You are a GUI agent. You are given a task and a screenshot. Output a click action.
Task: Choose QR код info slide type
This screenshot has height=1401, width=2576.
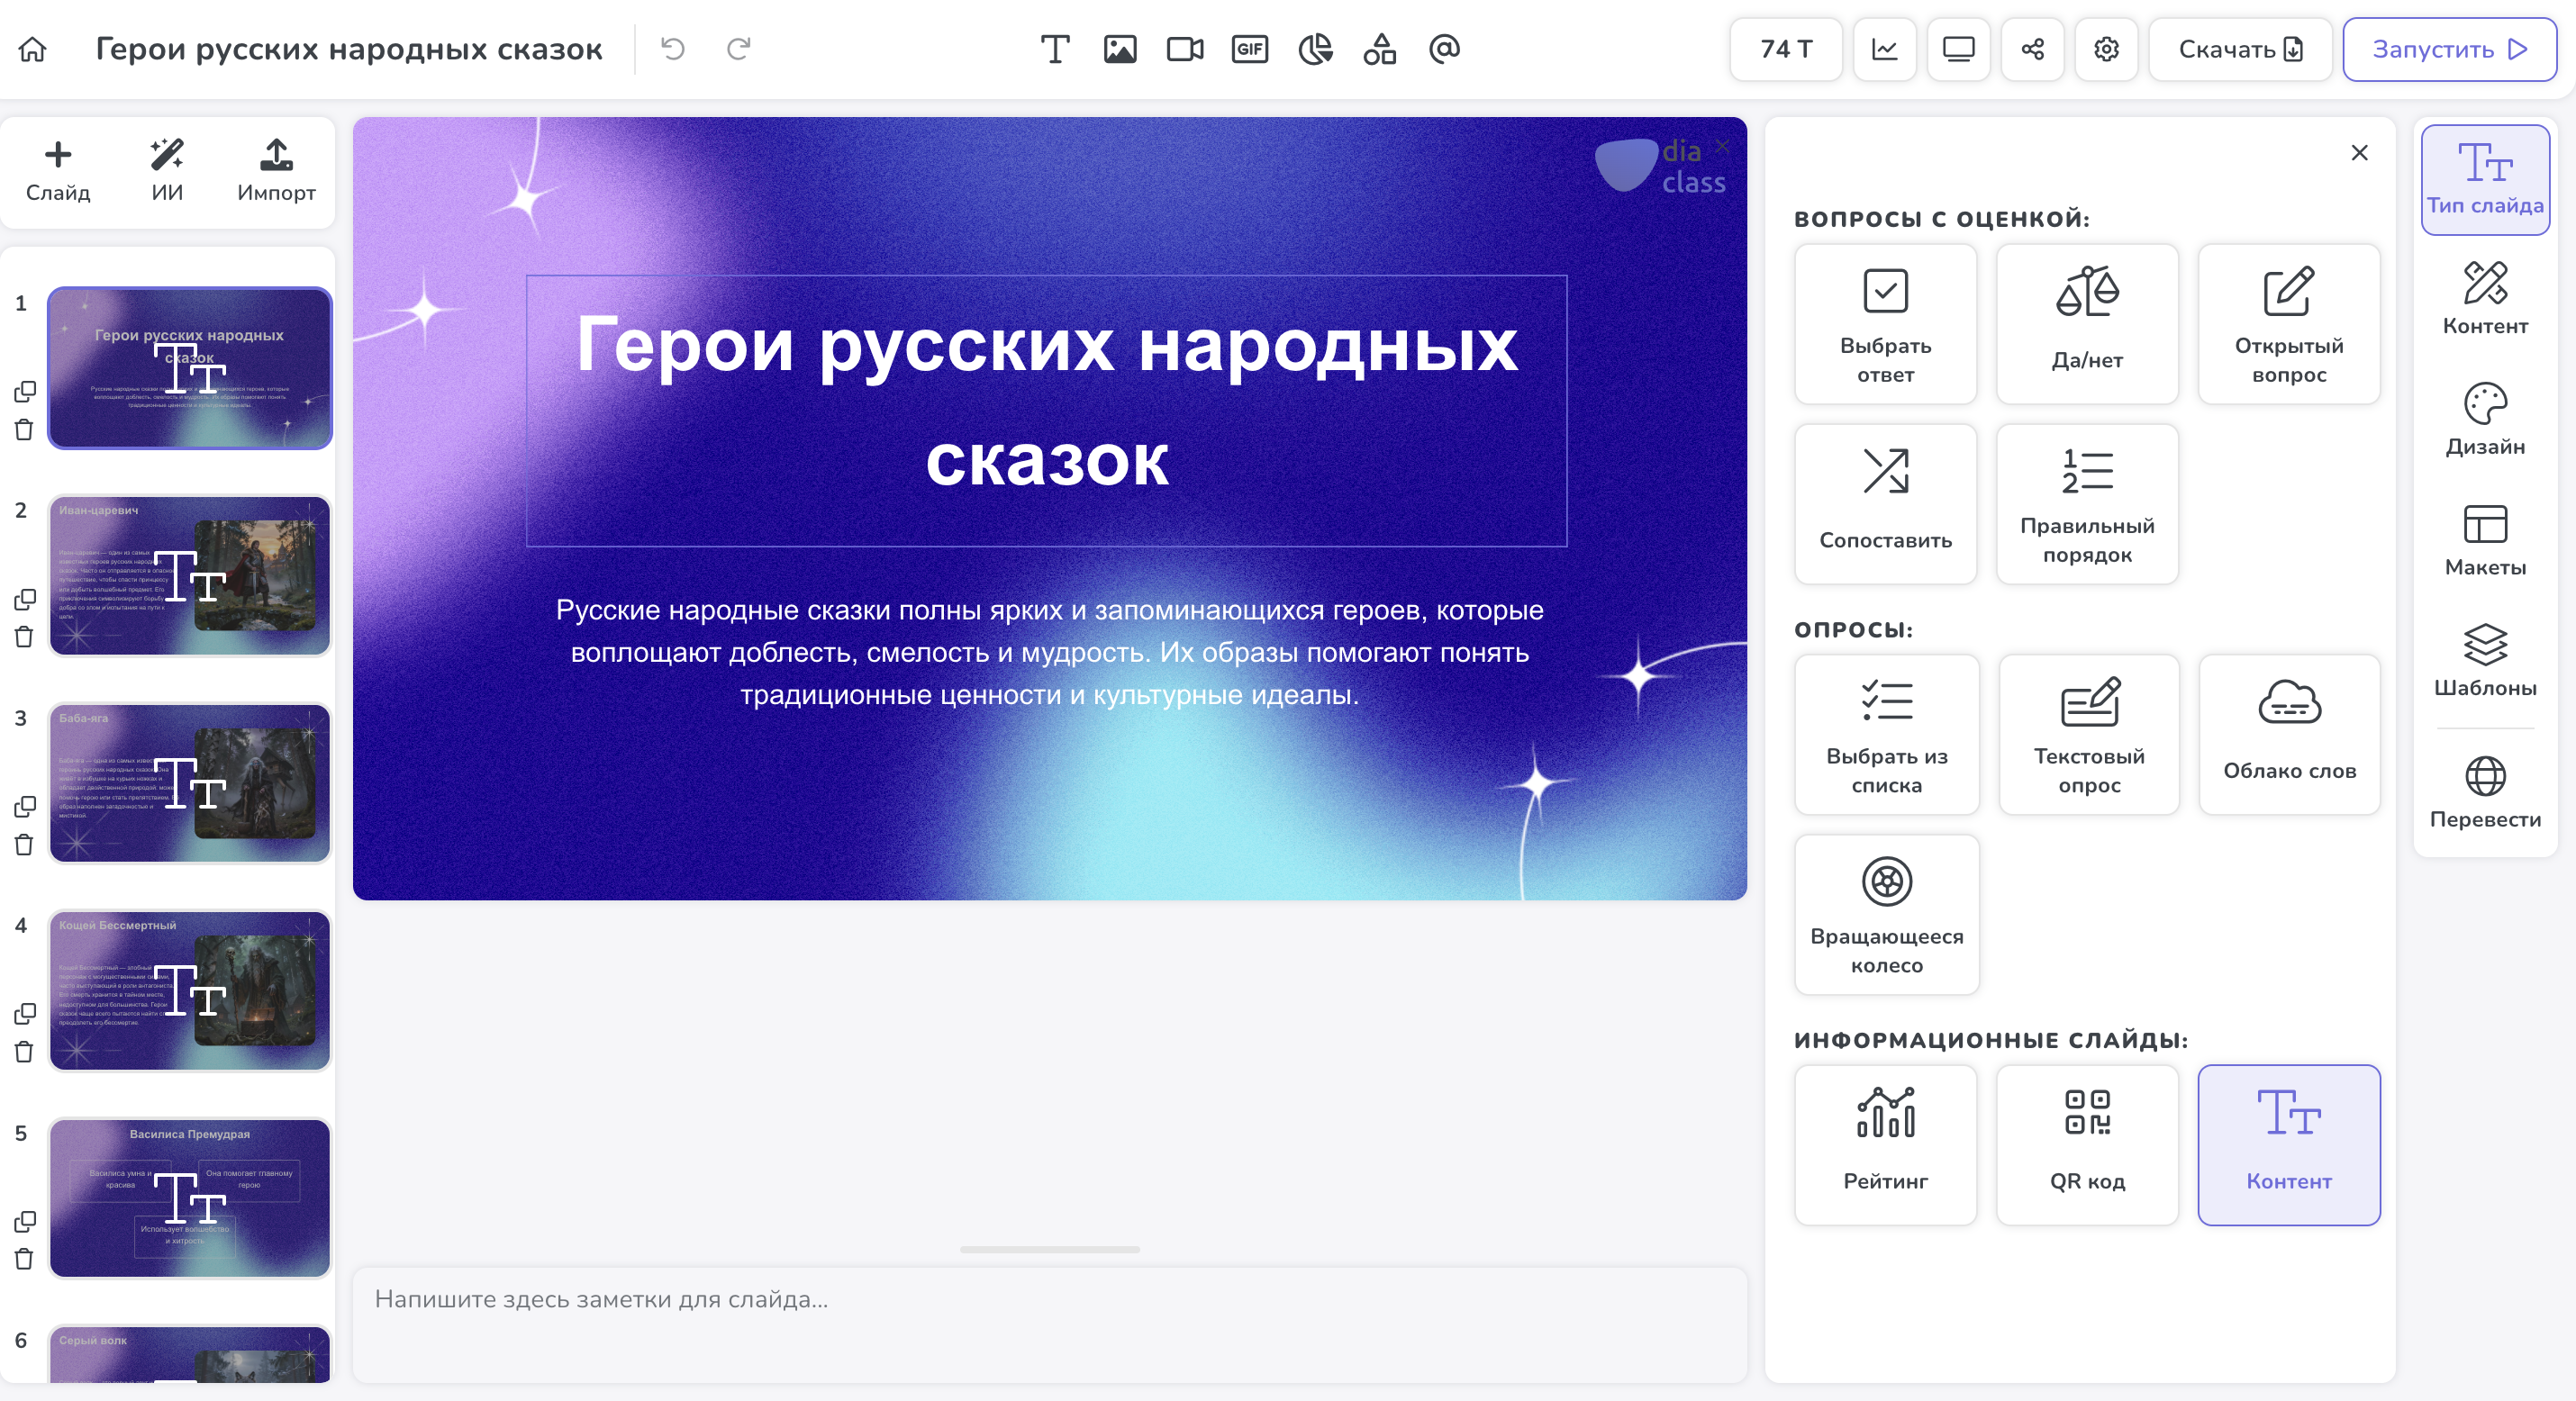coord(2088,1145)
